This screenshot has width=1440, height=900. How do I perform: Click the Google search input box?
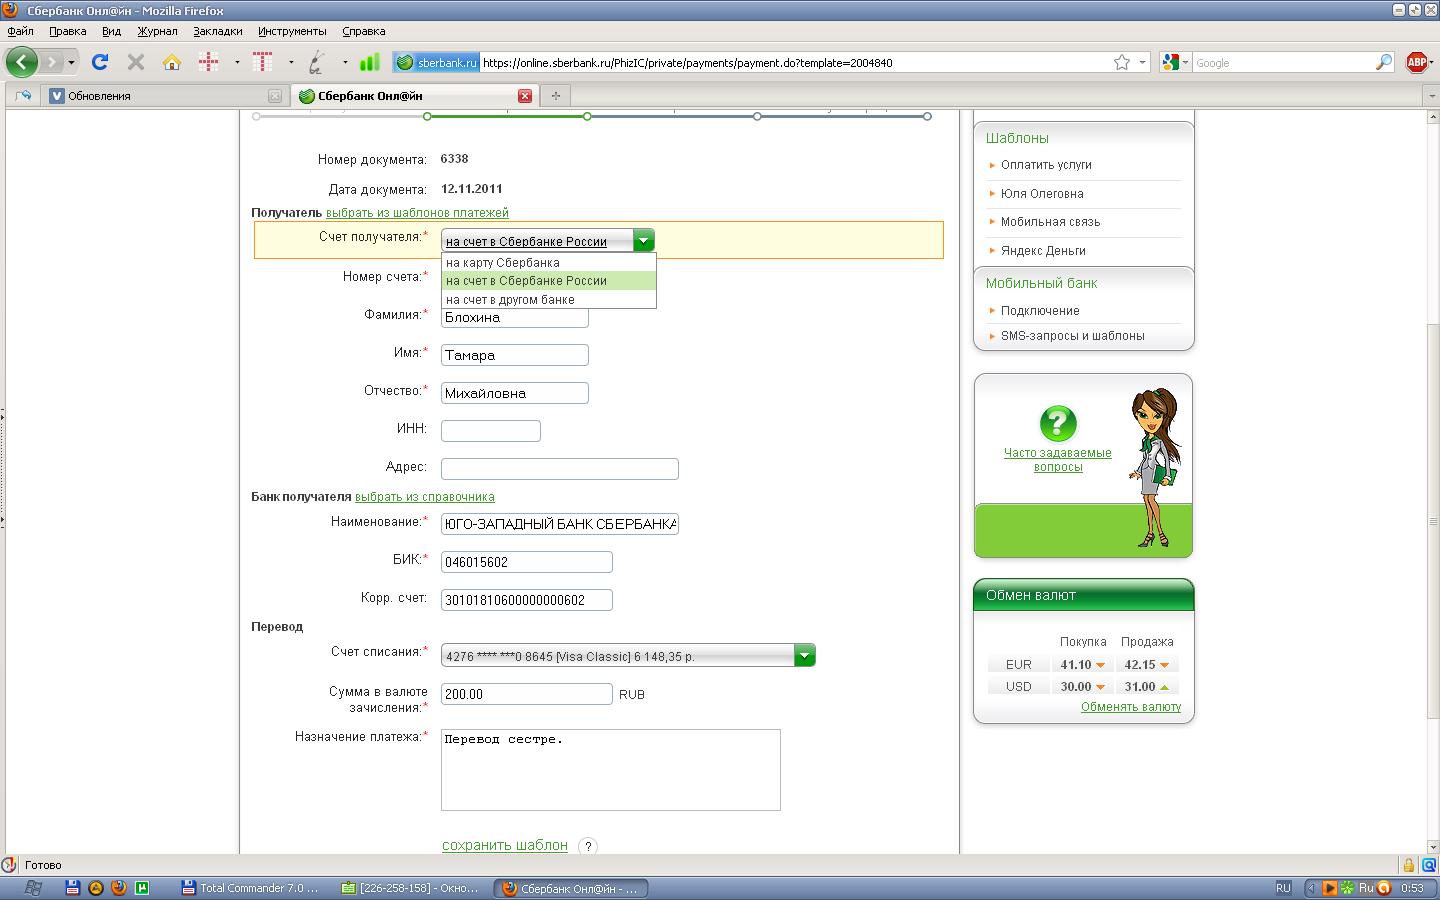pyautogui.click(x=1284, y=62)
